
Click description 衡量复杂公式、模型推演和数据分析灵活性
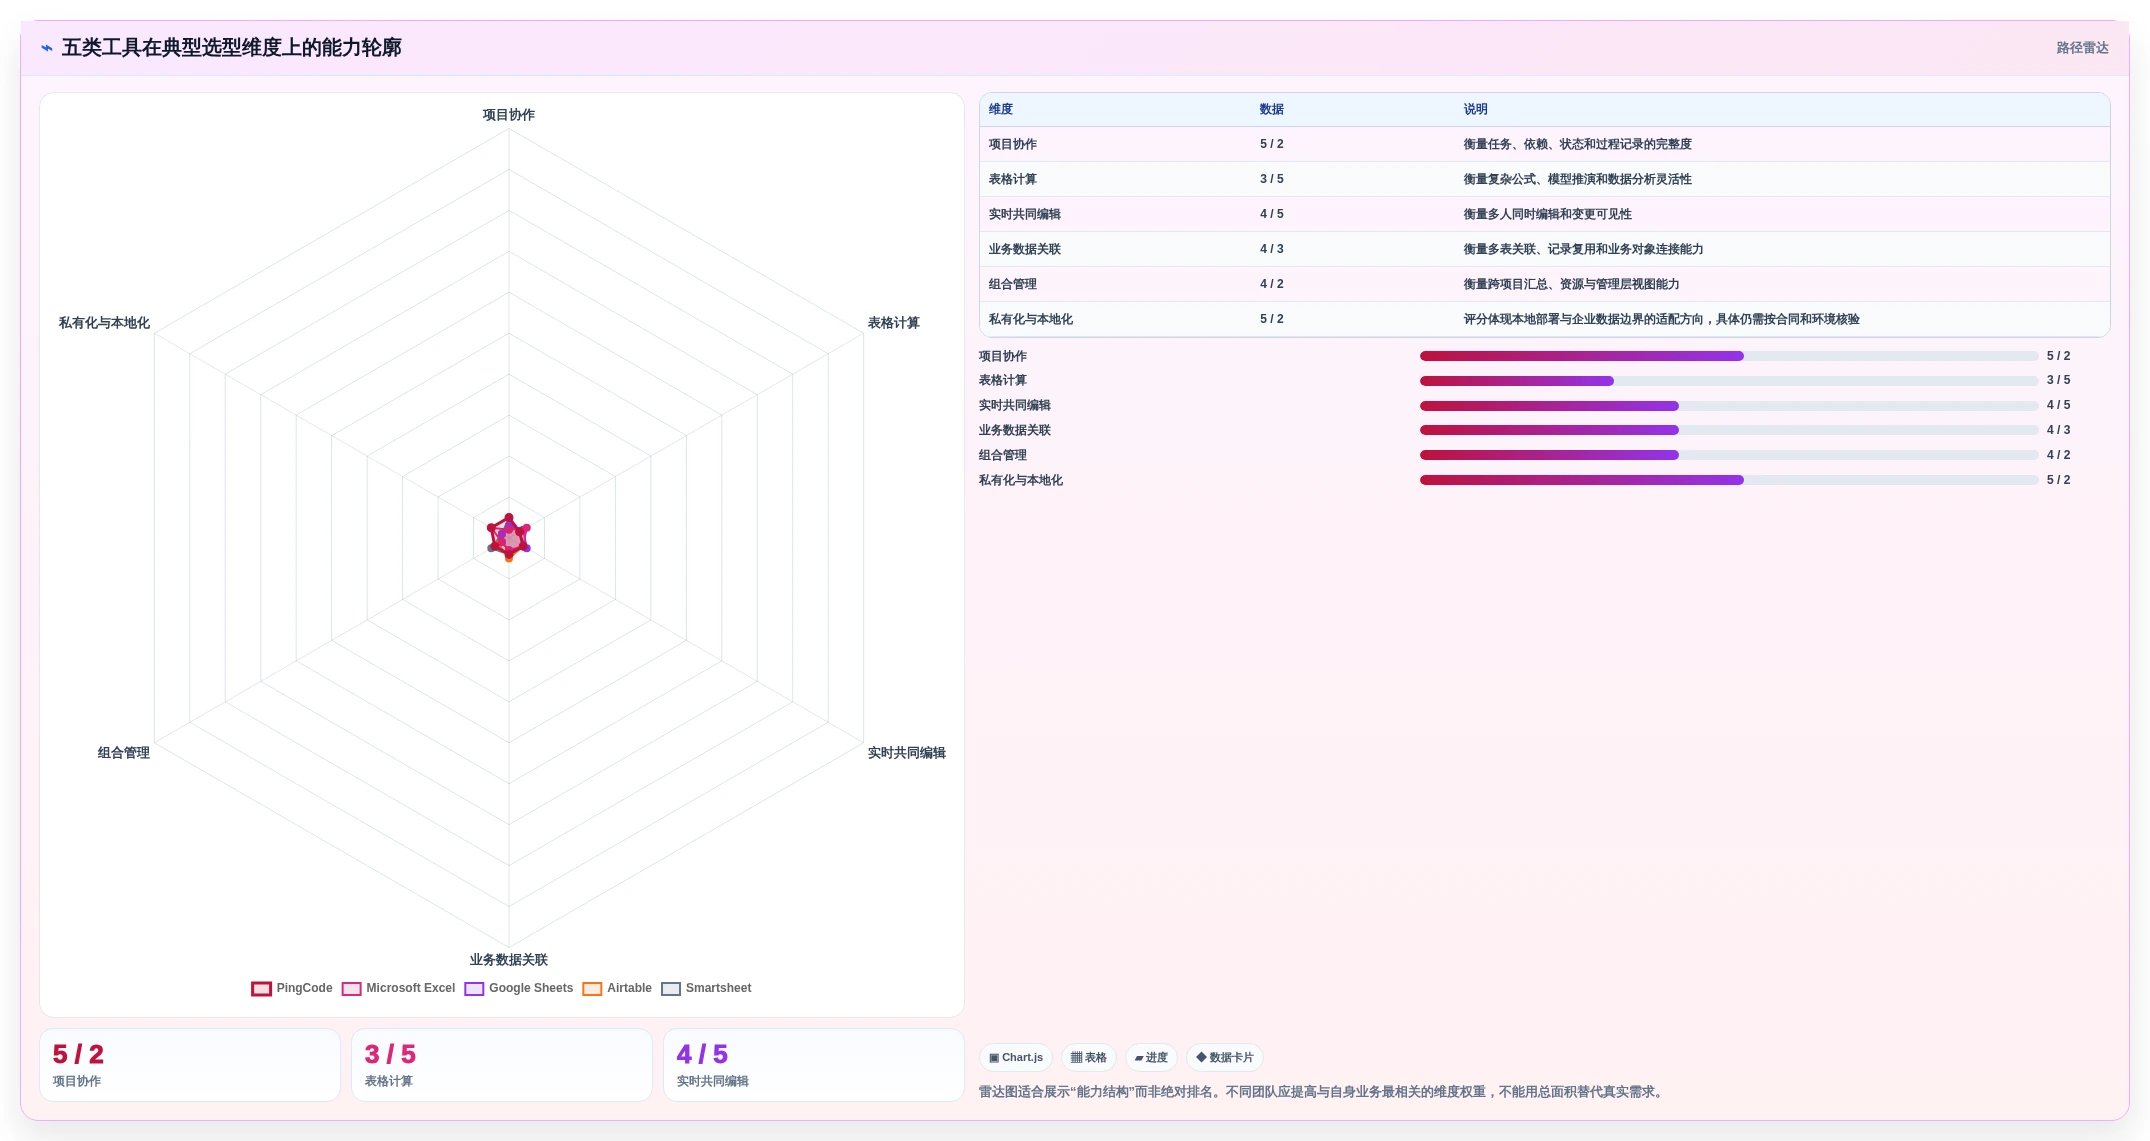pyautogui.click(x=1578, y=179)
